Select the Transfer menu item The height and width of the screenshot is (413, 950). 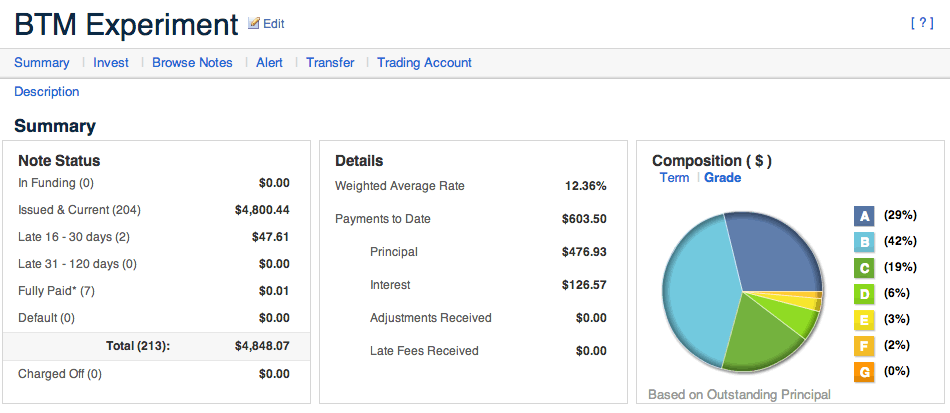[x=330, y=62]
